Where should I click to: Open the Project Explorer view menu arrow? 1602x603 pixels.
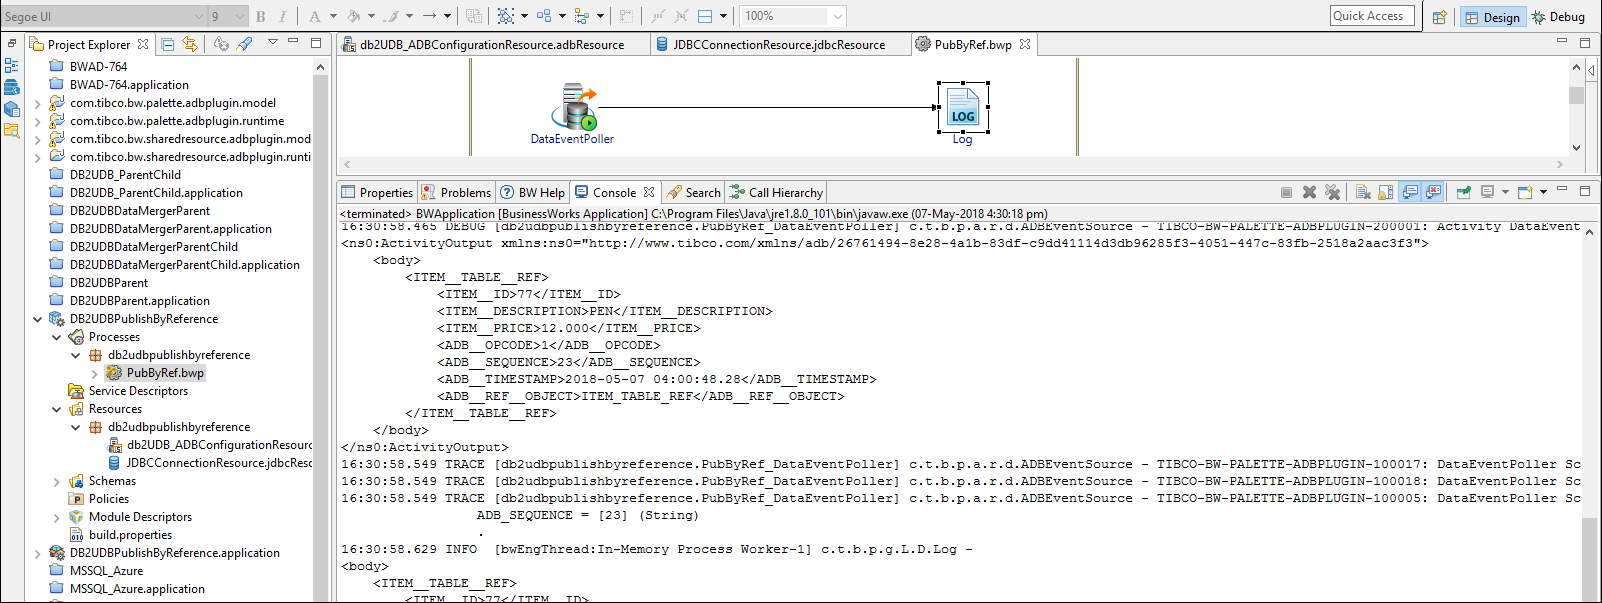tap(272, 43)
